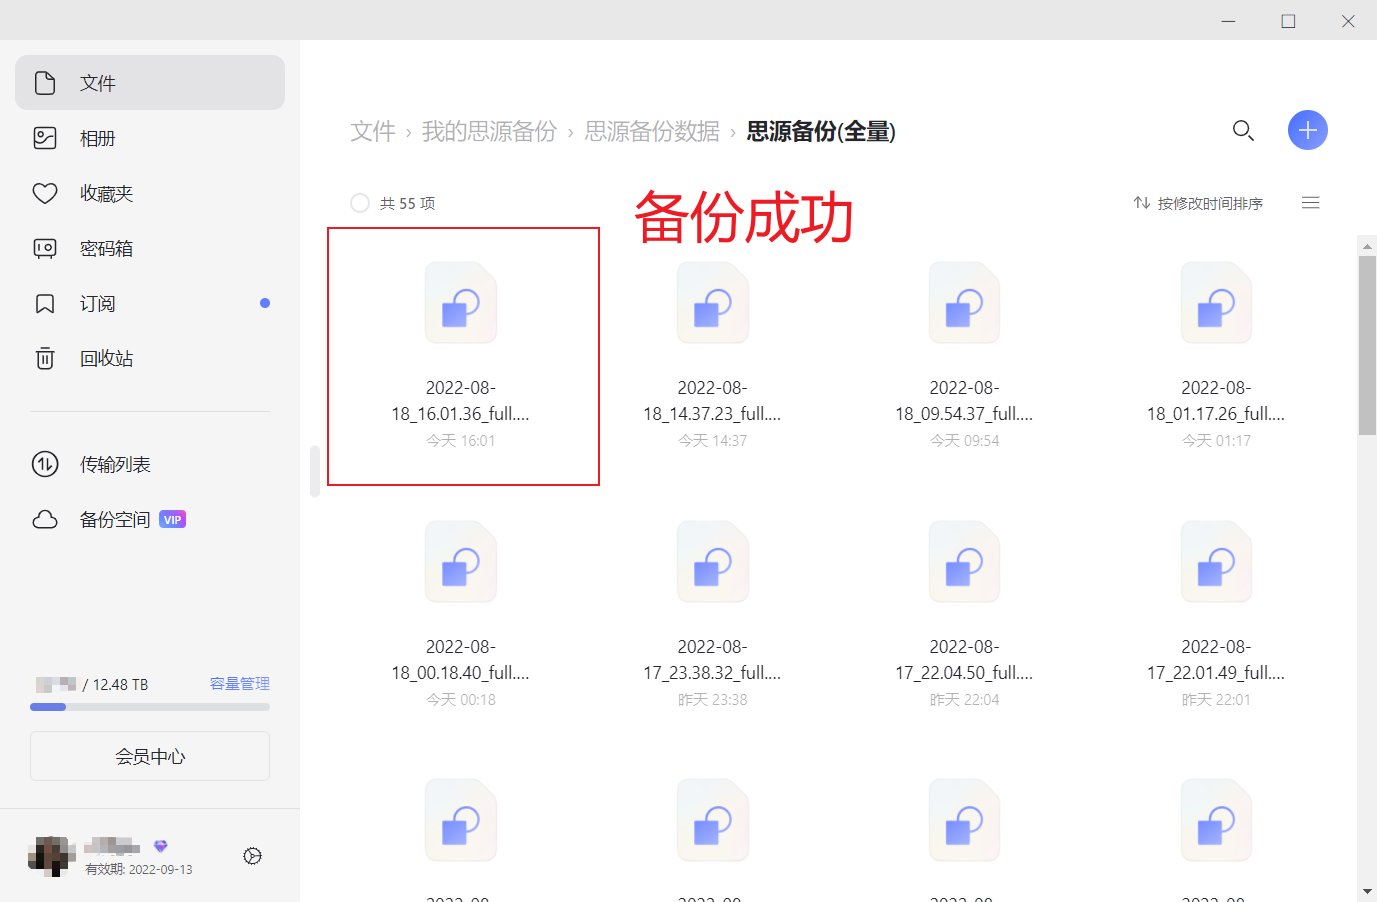Open 备份空间 VIP backup space
The height and width of the screenshot is (902, 1377).
pyautogui.click(x=115, y=519)
